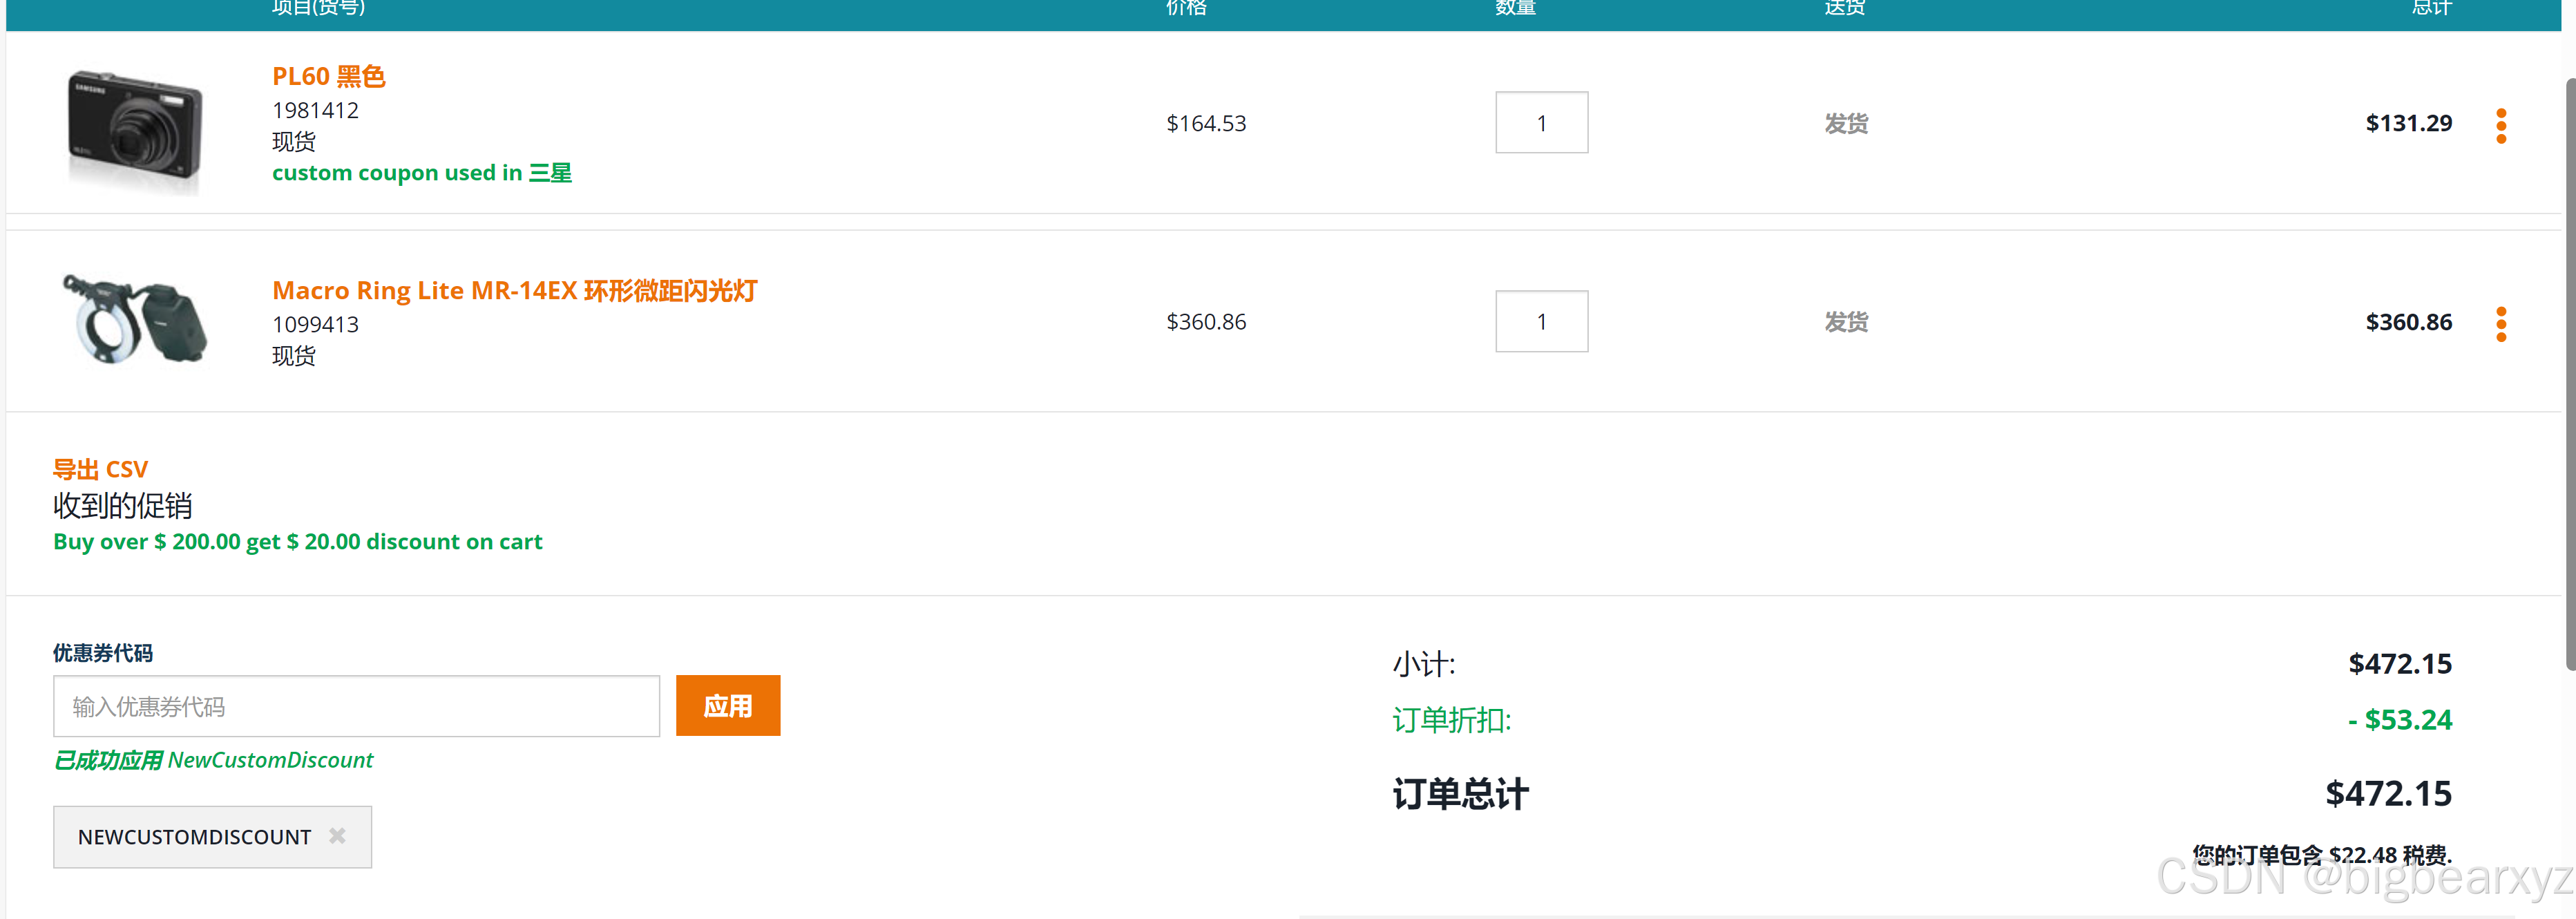Click the custom coupon used in 三星 text

point(421,173)
